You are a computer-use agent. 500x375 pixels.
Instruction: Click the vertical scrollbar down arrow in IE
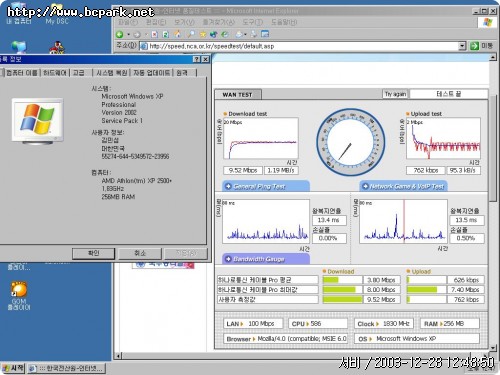493,348
